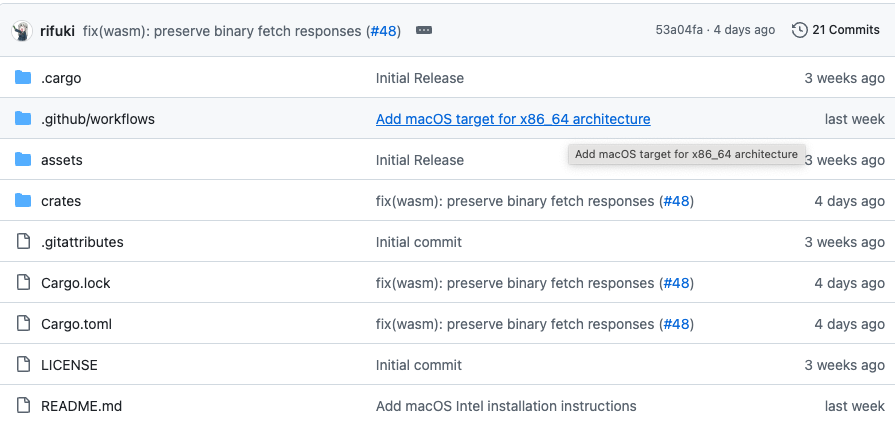Click '3 weeks ago' in .gitattributes row
Image resolution: width=895 pixels, height=422 pixels.
[x=844, y=242]
